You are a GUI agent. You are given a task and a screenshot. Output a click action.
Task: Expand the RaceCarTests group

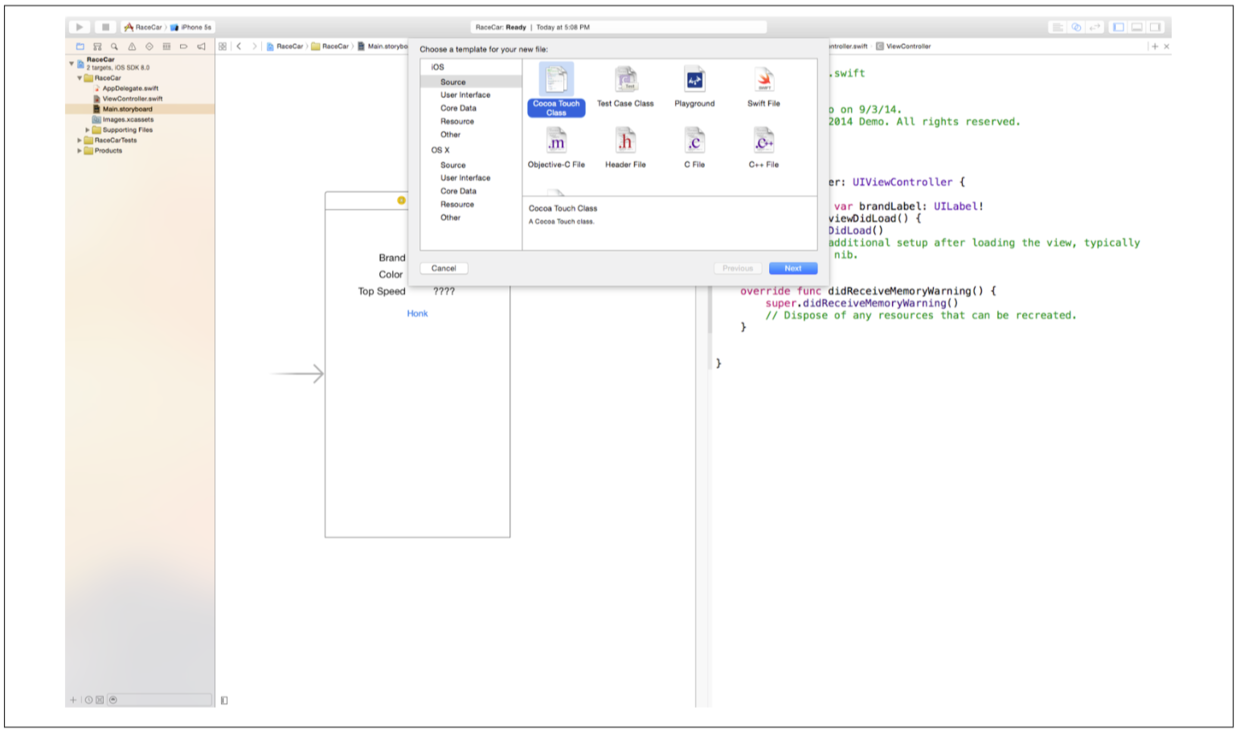point(80,141)
